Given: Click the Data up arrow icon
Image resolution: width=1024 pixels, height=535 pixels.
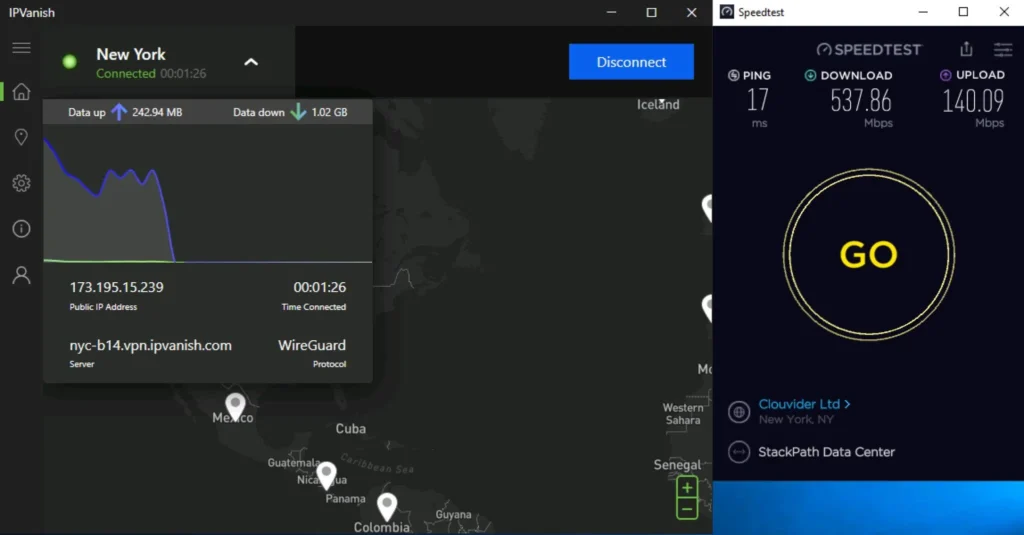Looking at the screenshot, I should (119, 112).
